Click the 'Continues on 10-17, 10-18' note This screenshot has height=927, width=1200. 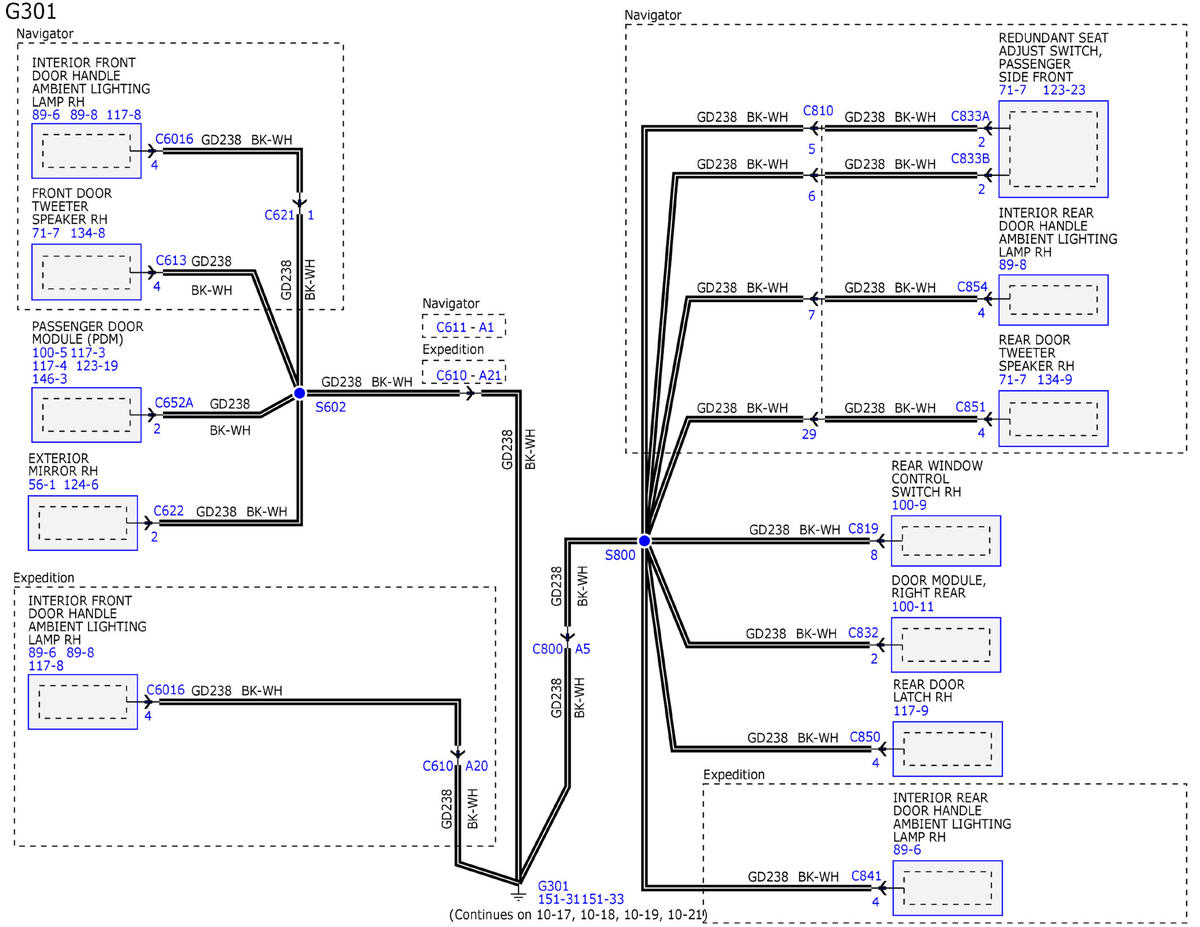pos(578,914)
